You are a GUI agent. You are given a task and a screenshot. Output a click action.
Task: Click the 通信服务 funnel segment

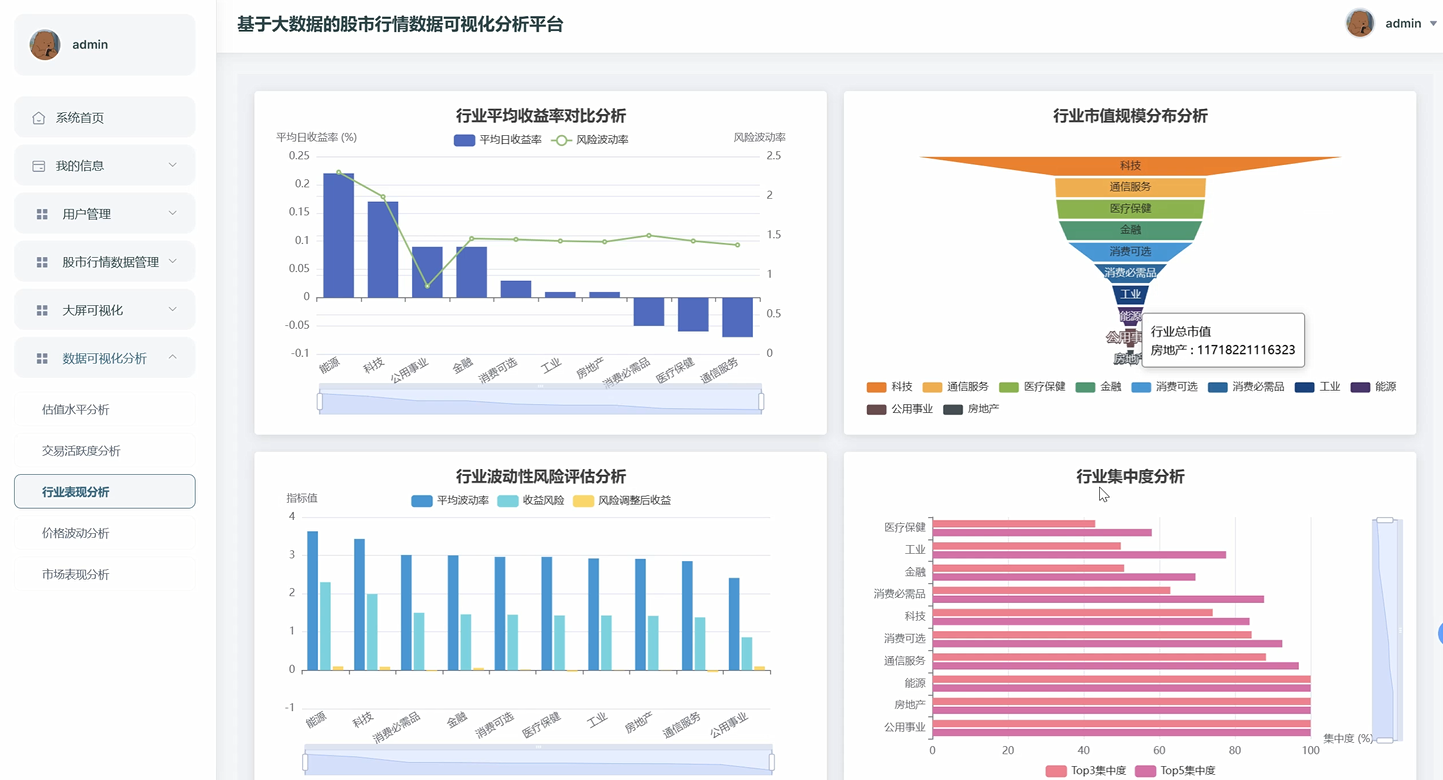click(1130, 187)
